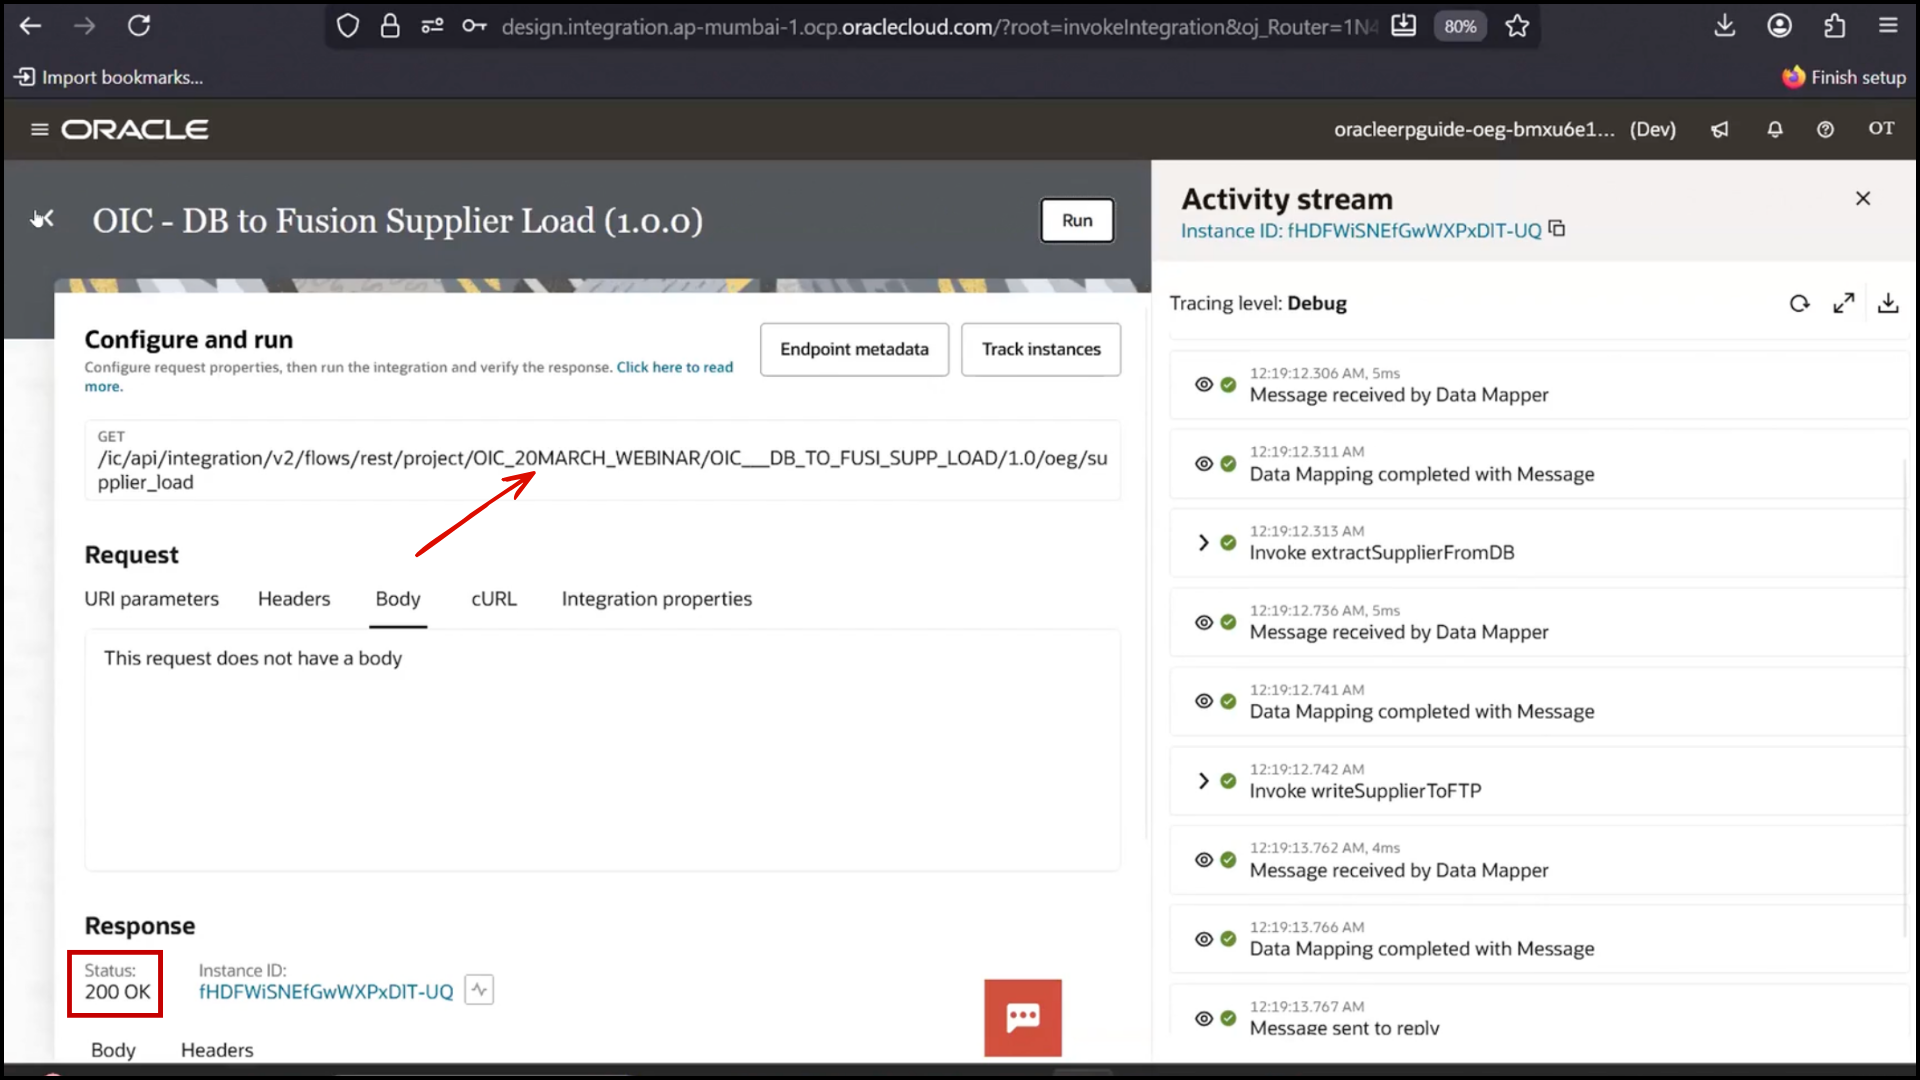Open the site permissions icon in the address bar

pos(432,26)
